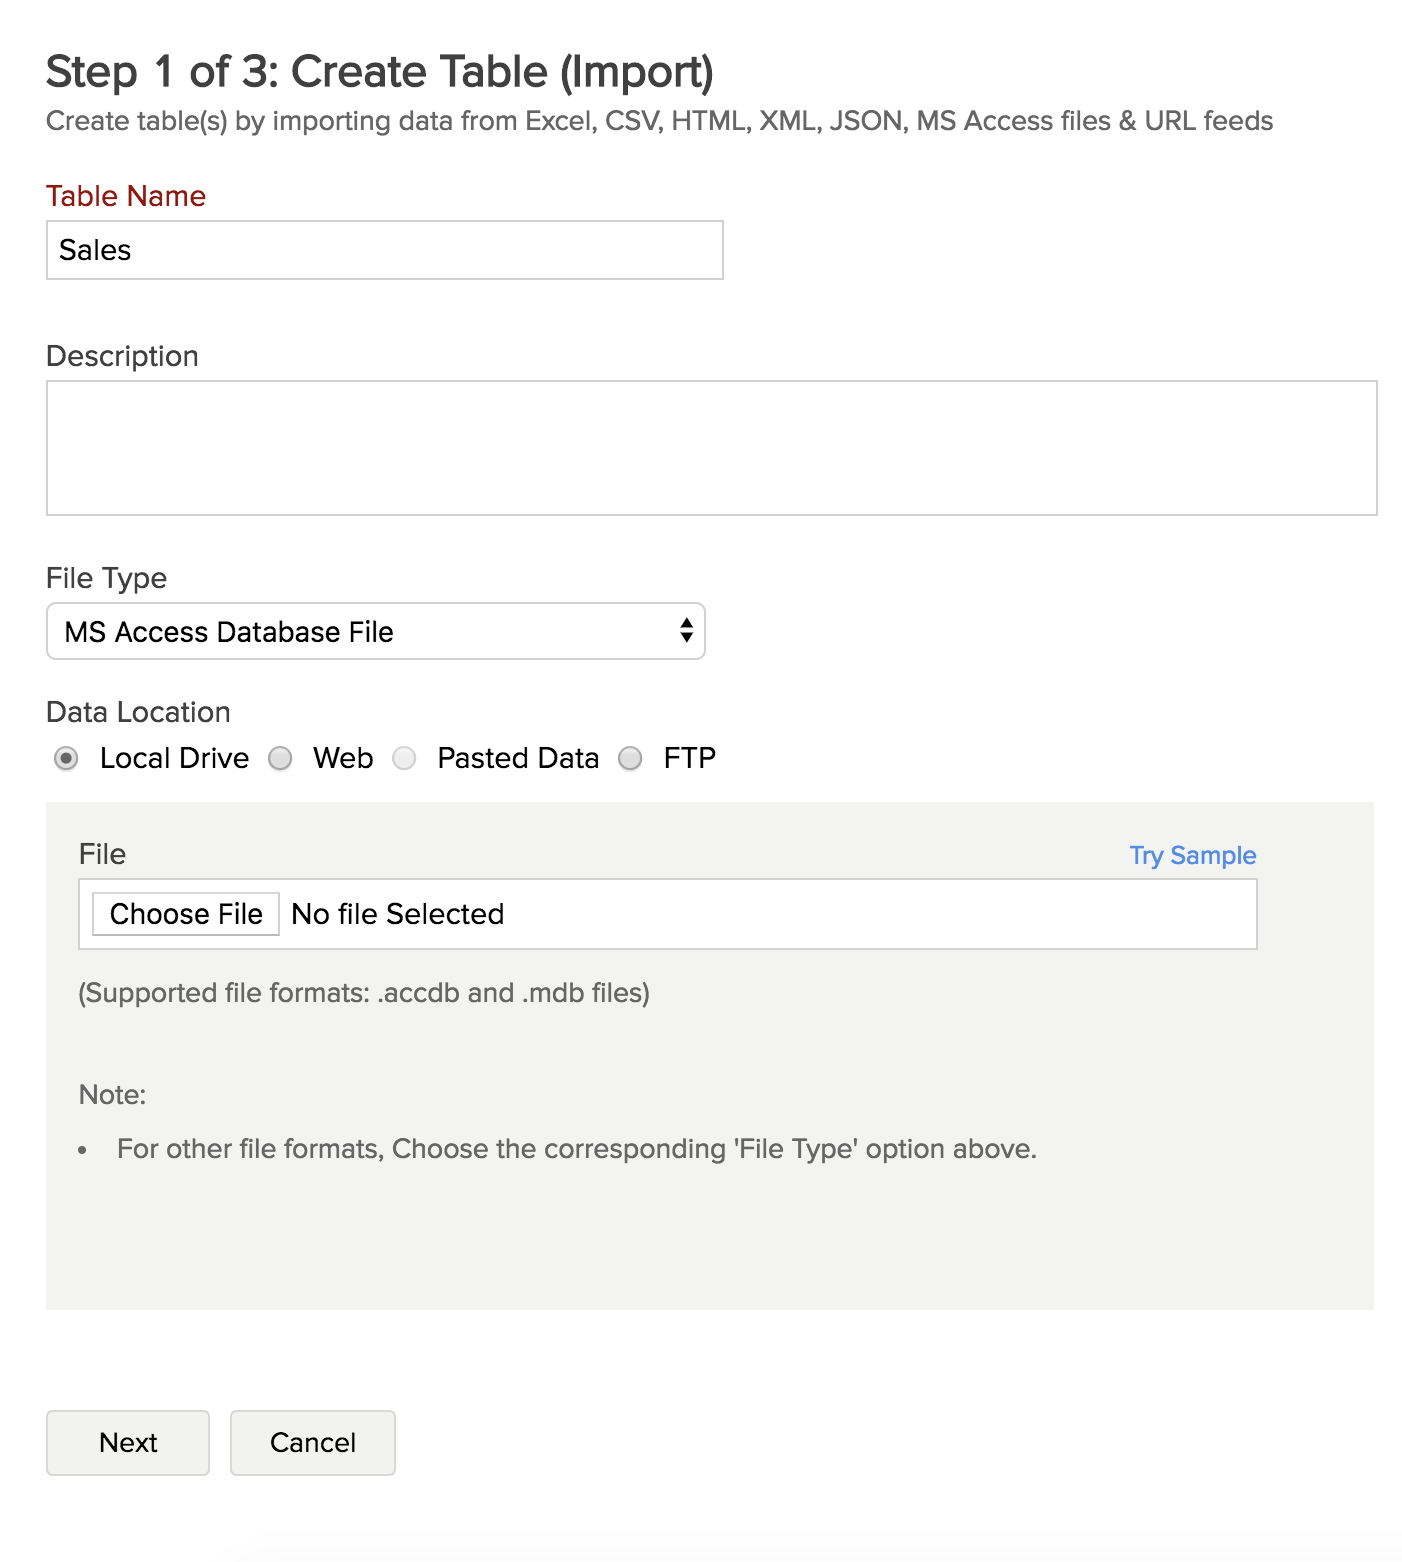Viewport: 1402px width, 1562px height.
Task: Open the File Type dropdown
Action: (376, 631)
